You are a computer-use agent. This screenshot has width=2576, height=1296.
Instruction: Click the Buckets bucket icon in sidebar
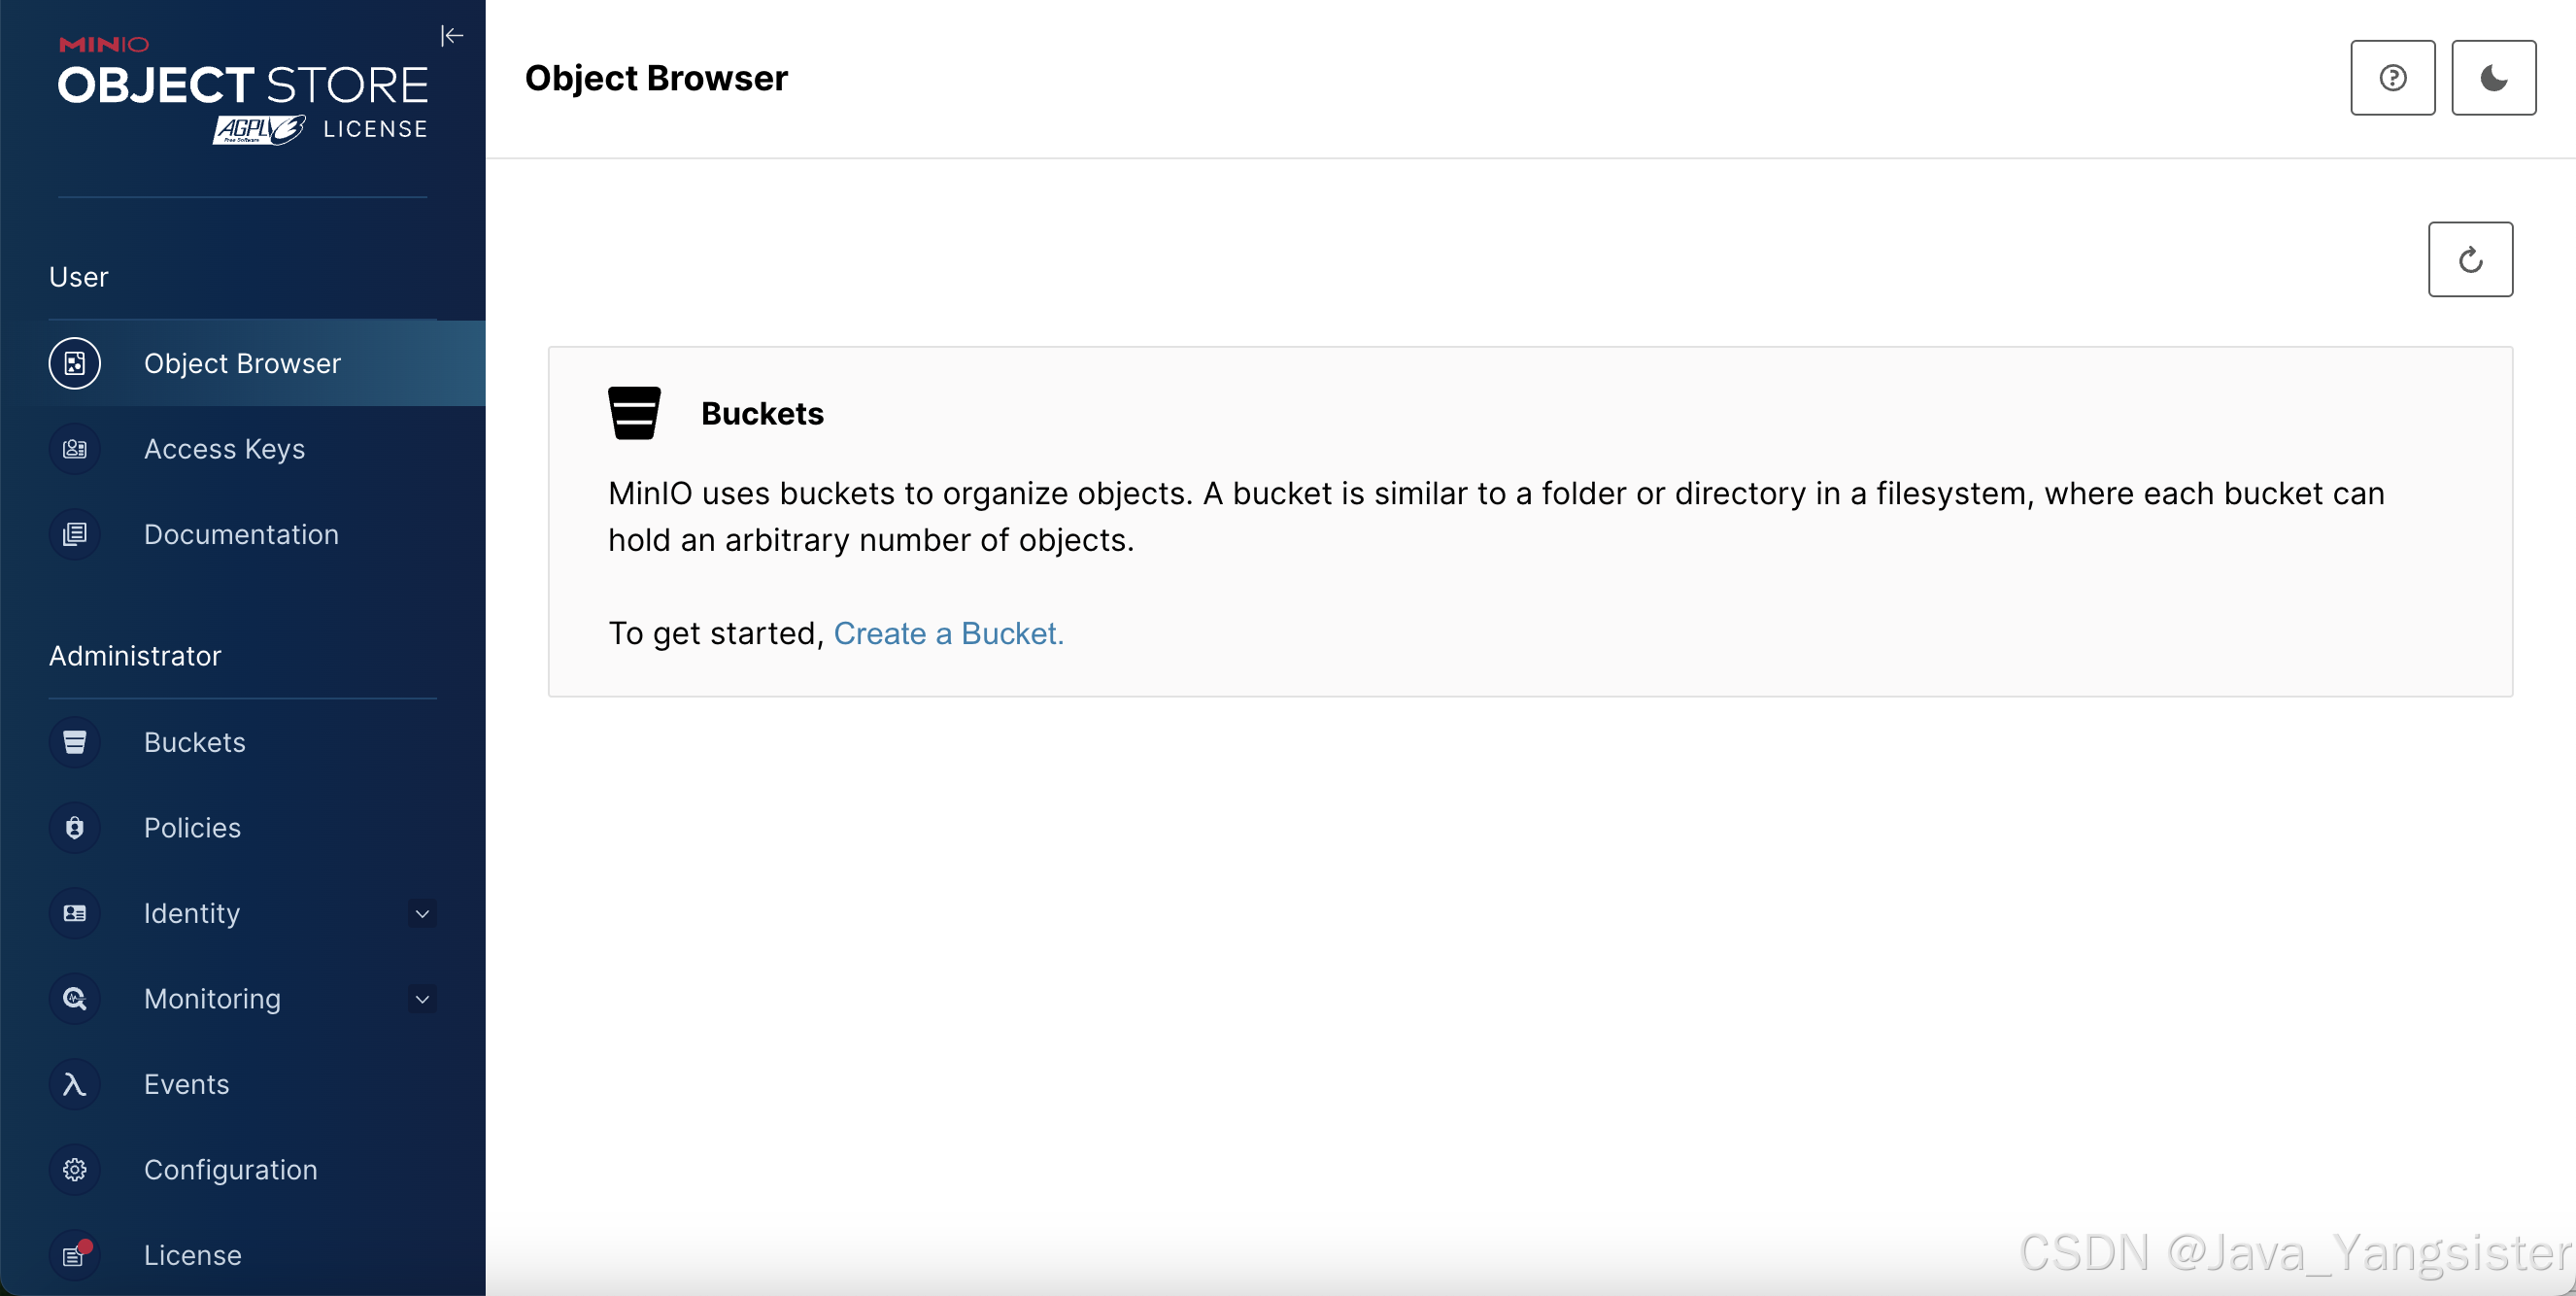point(74,742)
